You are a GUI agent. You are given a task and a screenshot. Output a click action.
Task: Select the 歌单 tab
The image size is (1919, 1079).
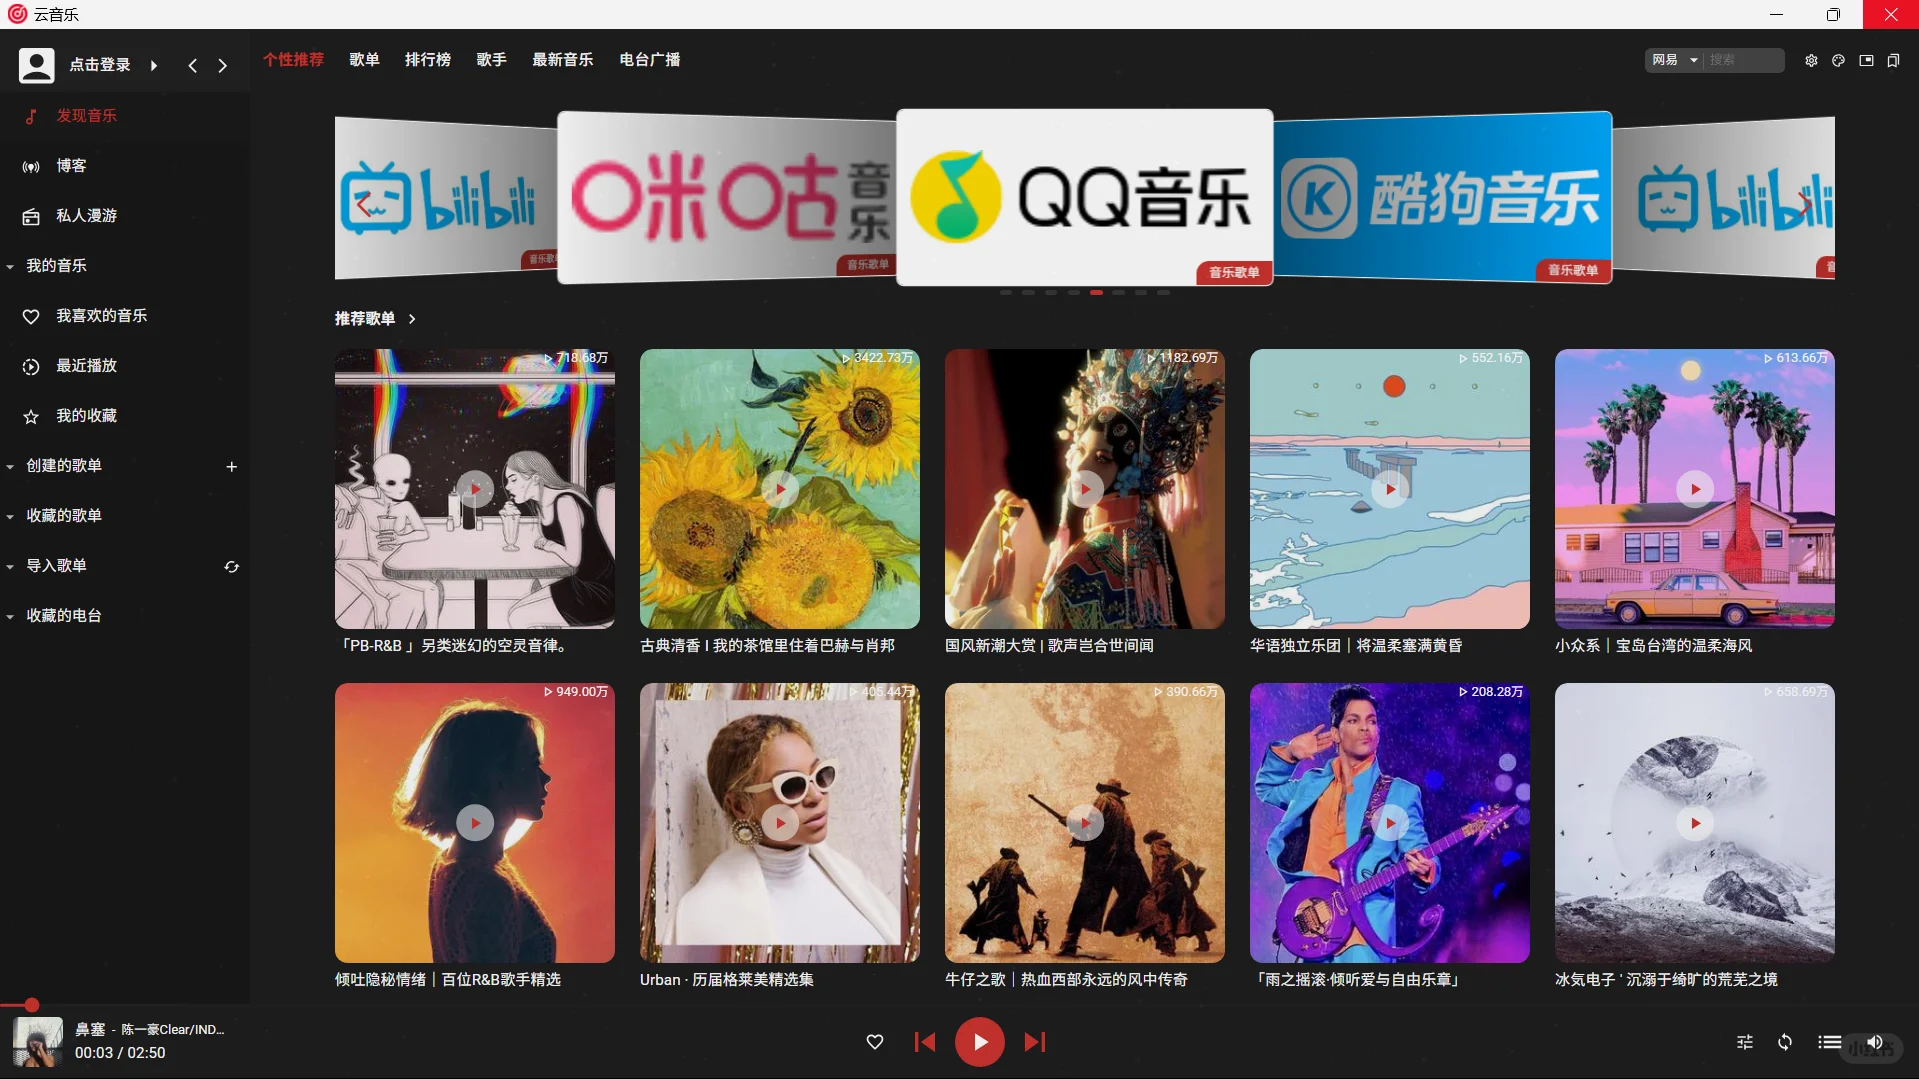tap(365, 60)
